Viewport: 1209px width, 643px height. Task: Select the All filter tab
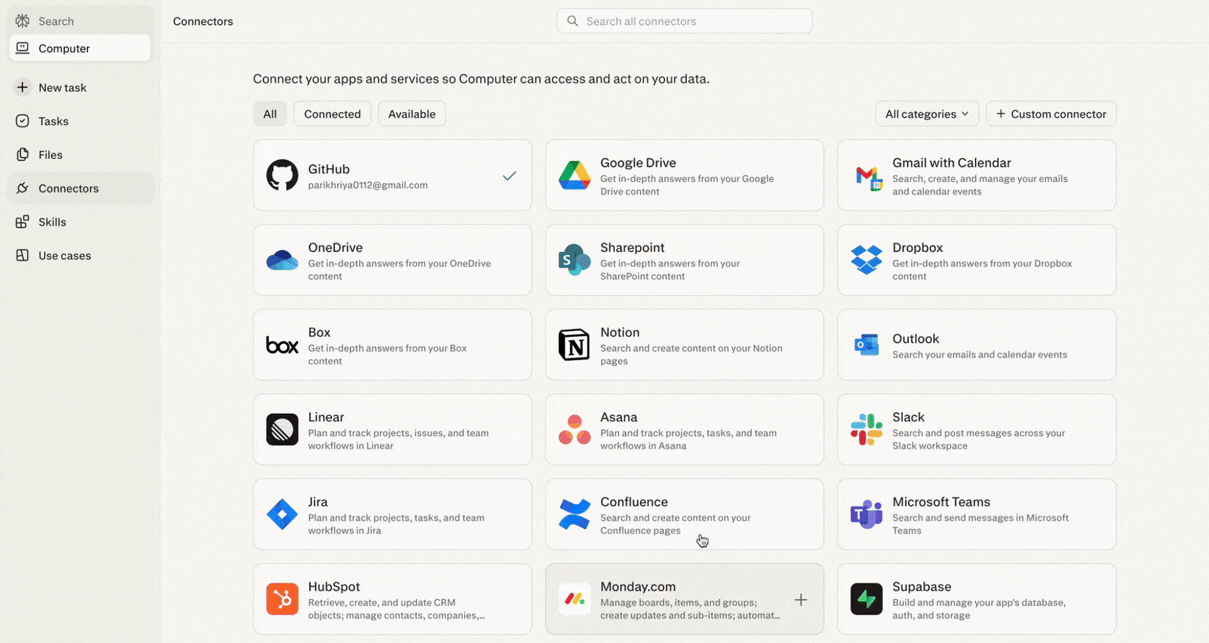pos(270,114)
